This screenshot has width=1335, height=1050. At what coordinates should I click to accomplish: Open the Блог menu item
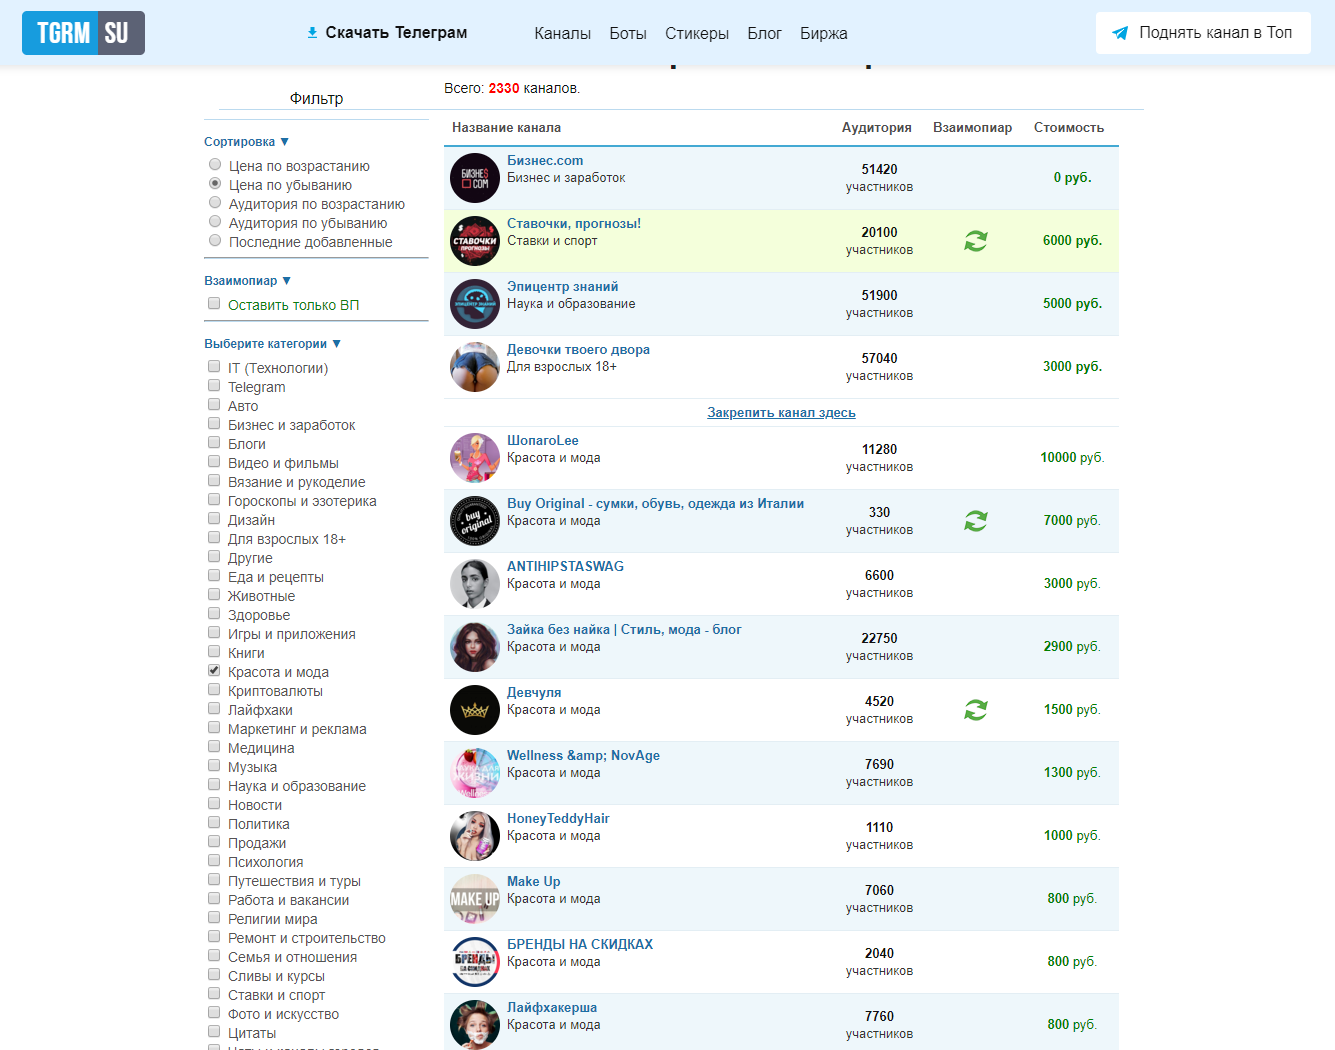click(x=765, y=33)
